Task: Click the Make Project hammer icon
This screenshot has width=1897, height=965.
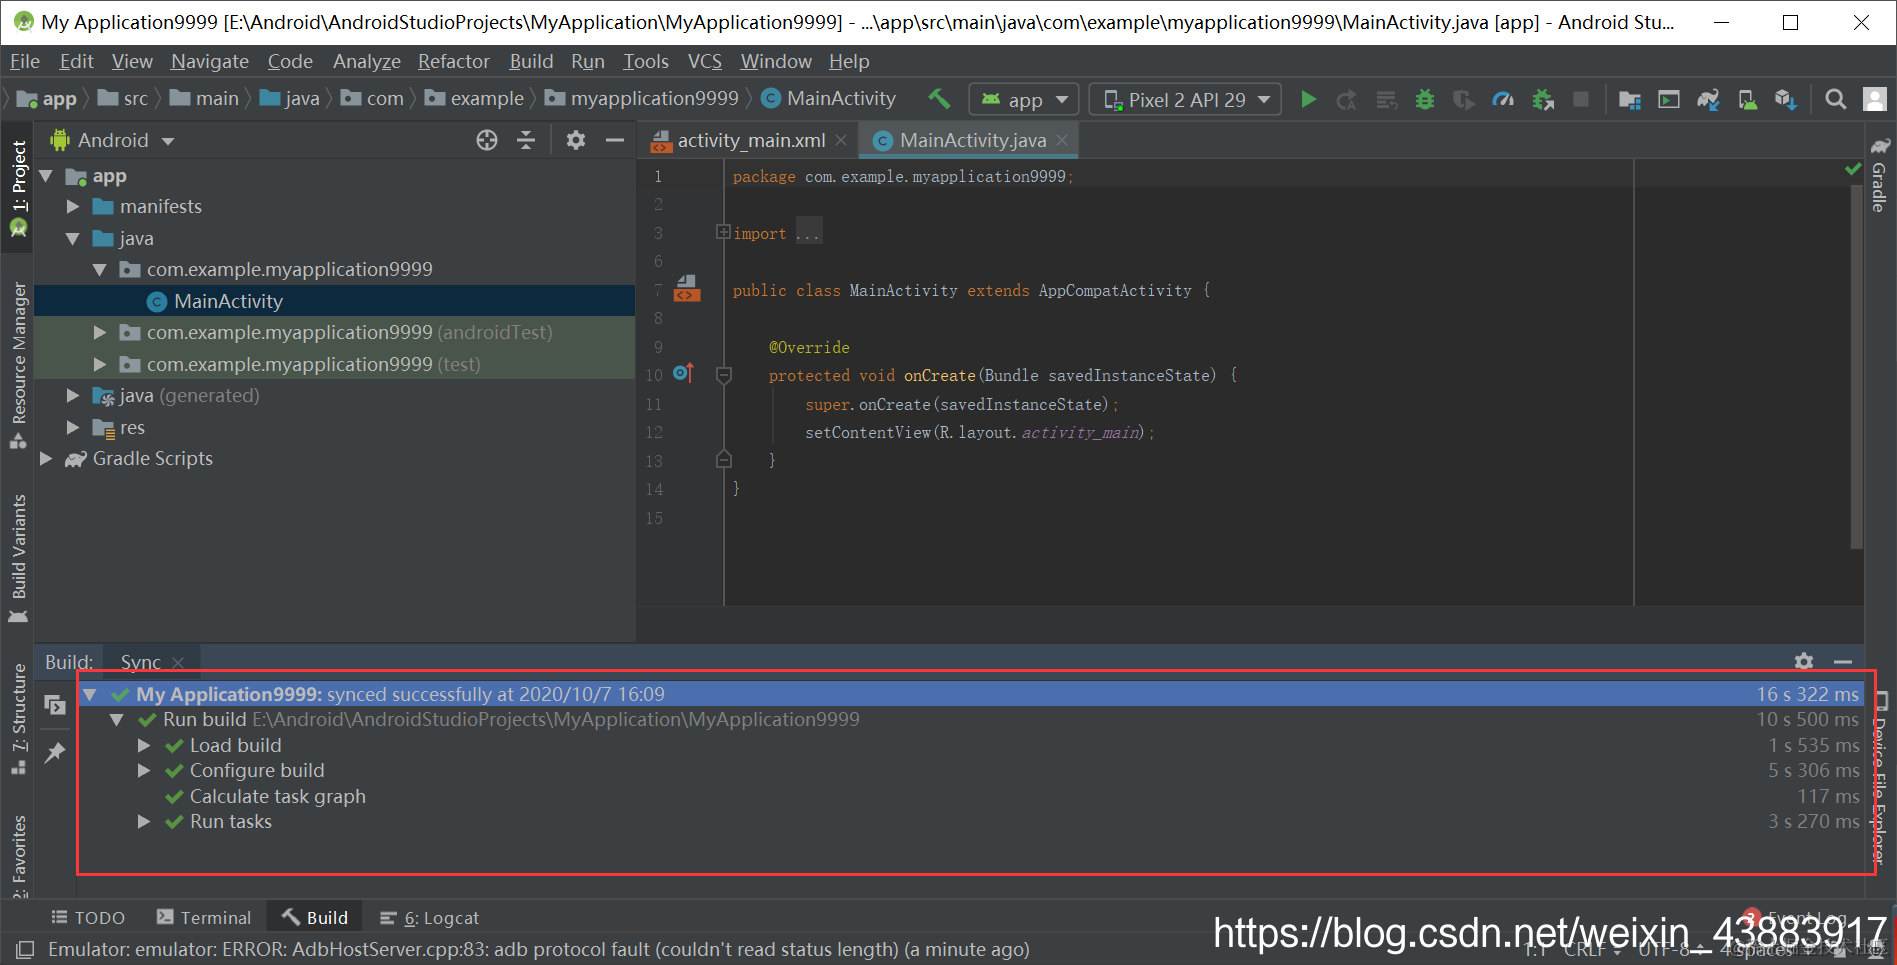Action: (939, 99)
